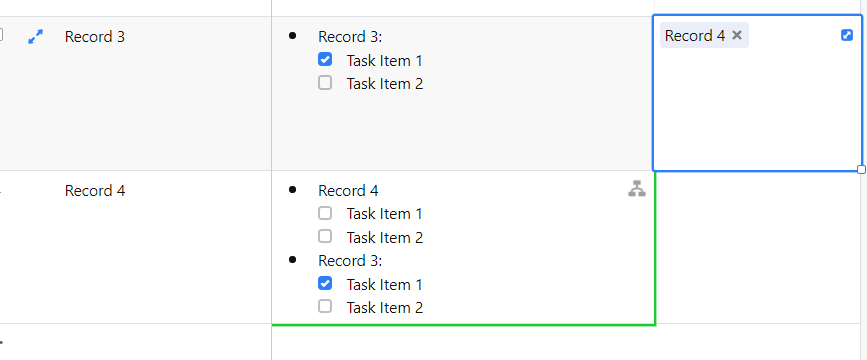Remove the Record 4 linked chip with its X
The image size is (867, 360).
[737, 35]
